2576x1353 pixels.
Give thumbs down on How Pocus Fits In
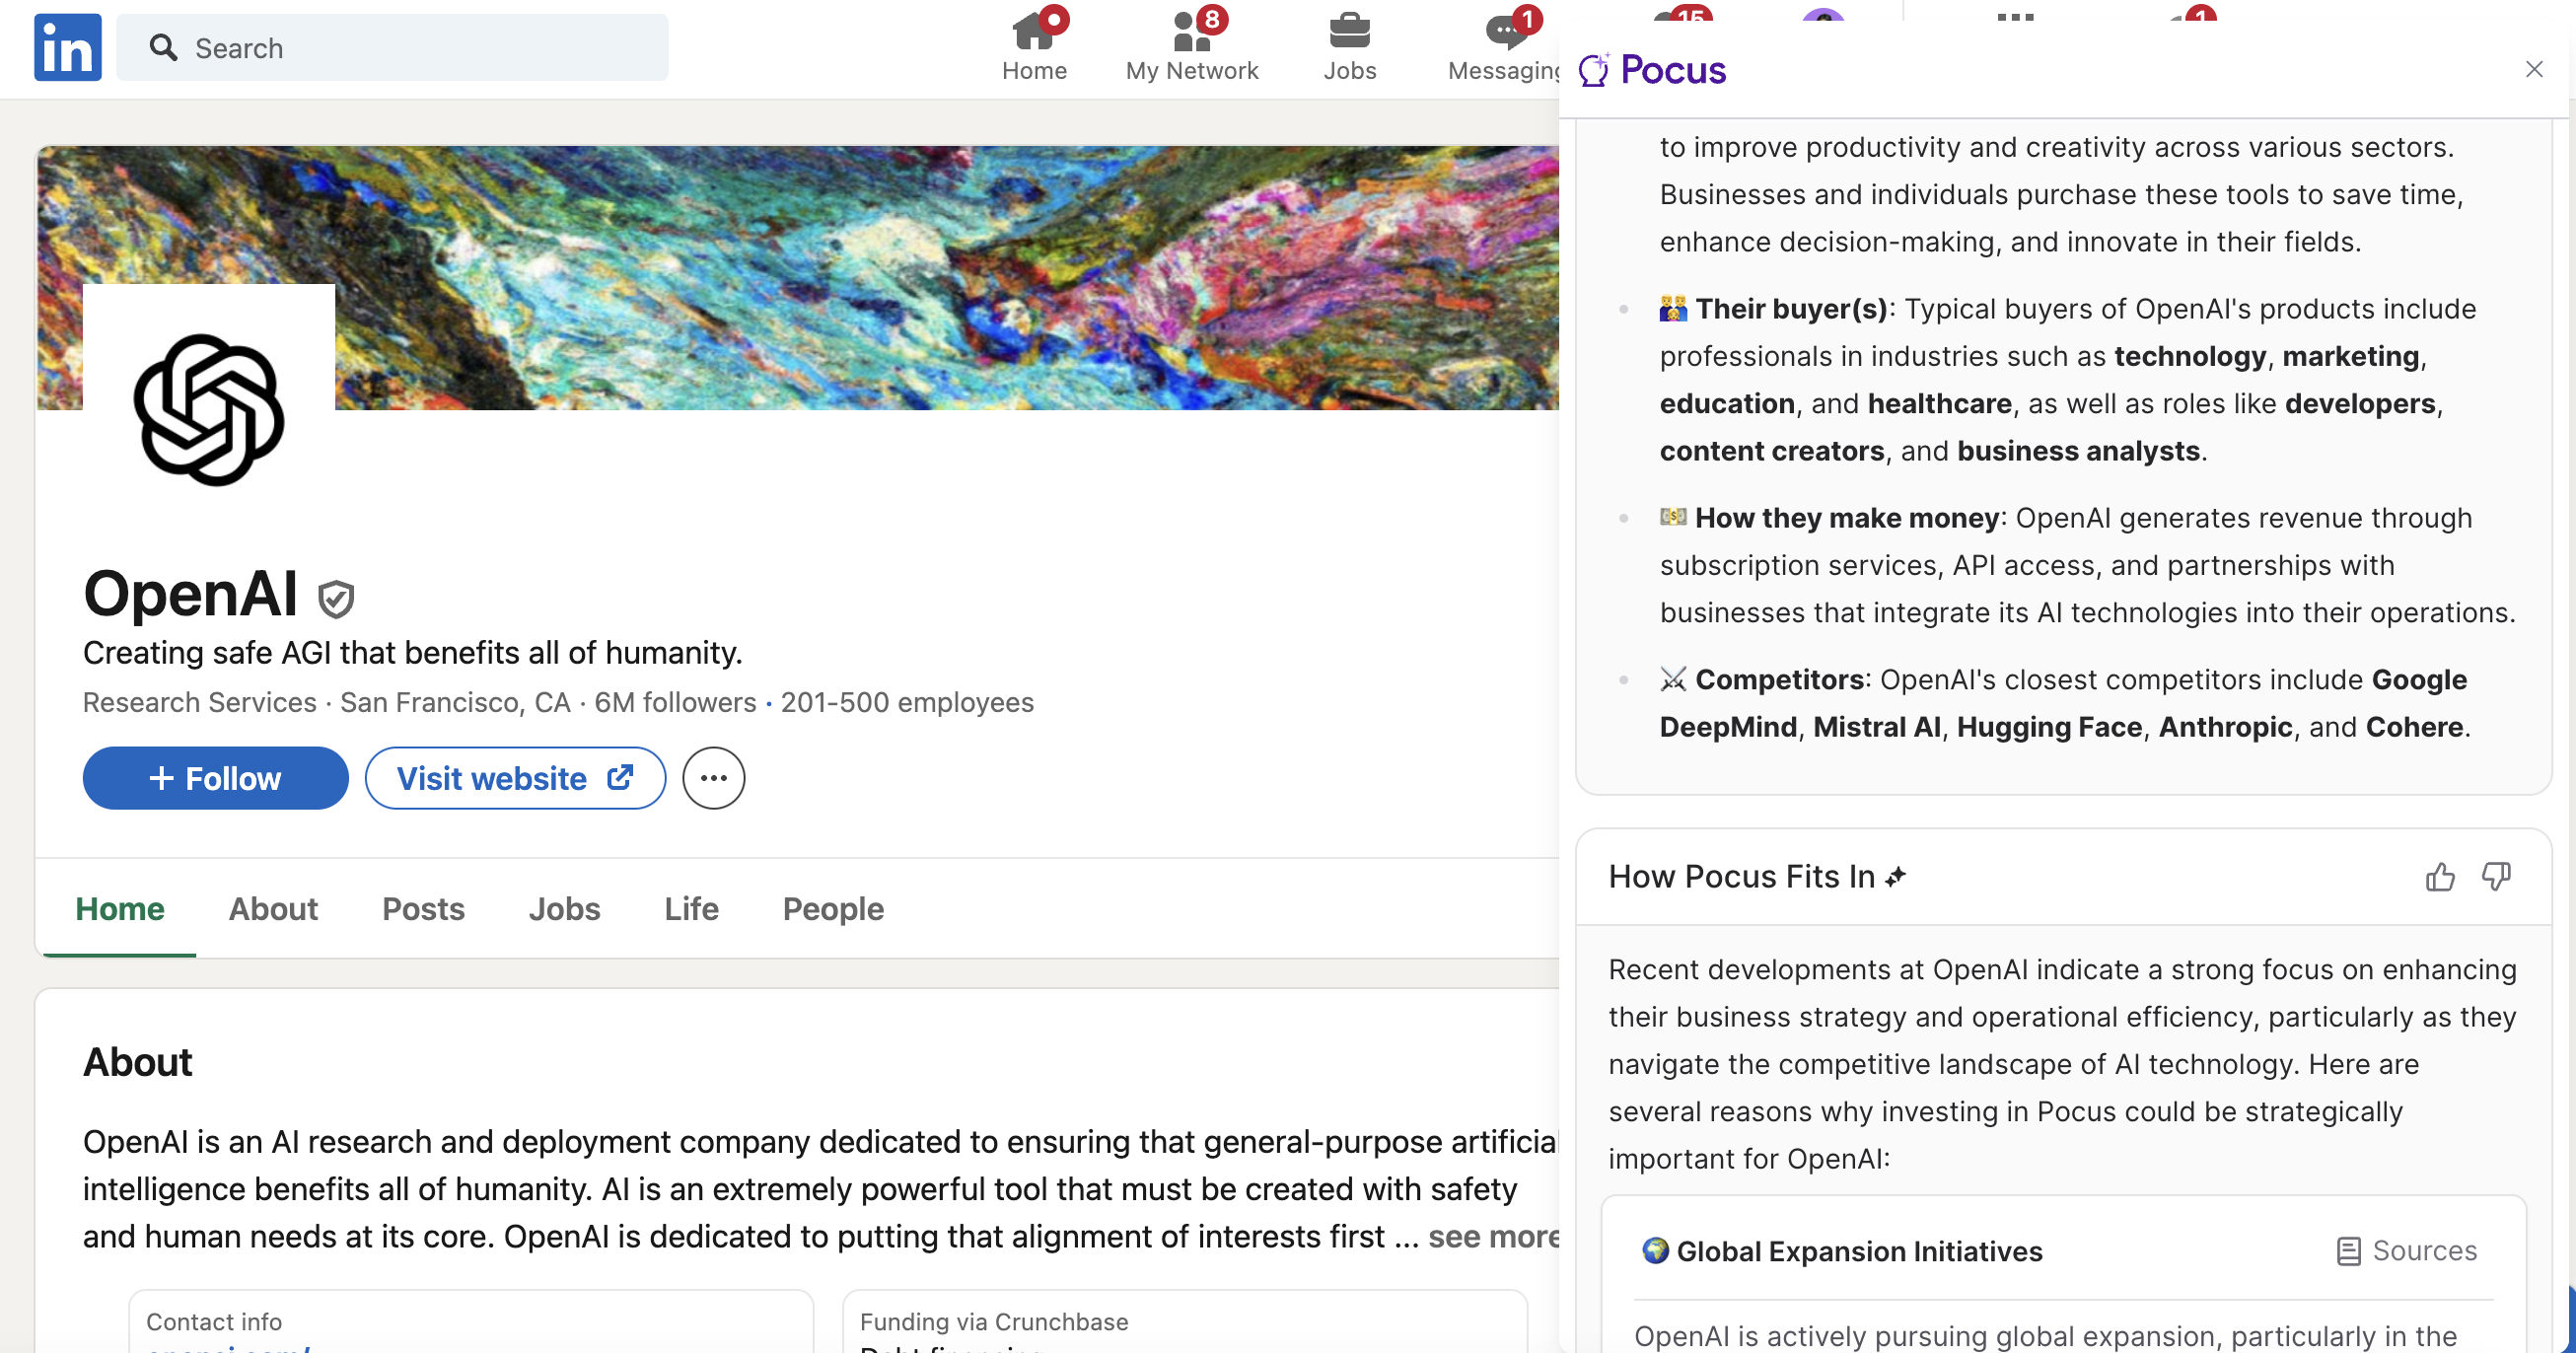click(2496, 877)
